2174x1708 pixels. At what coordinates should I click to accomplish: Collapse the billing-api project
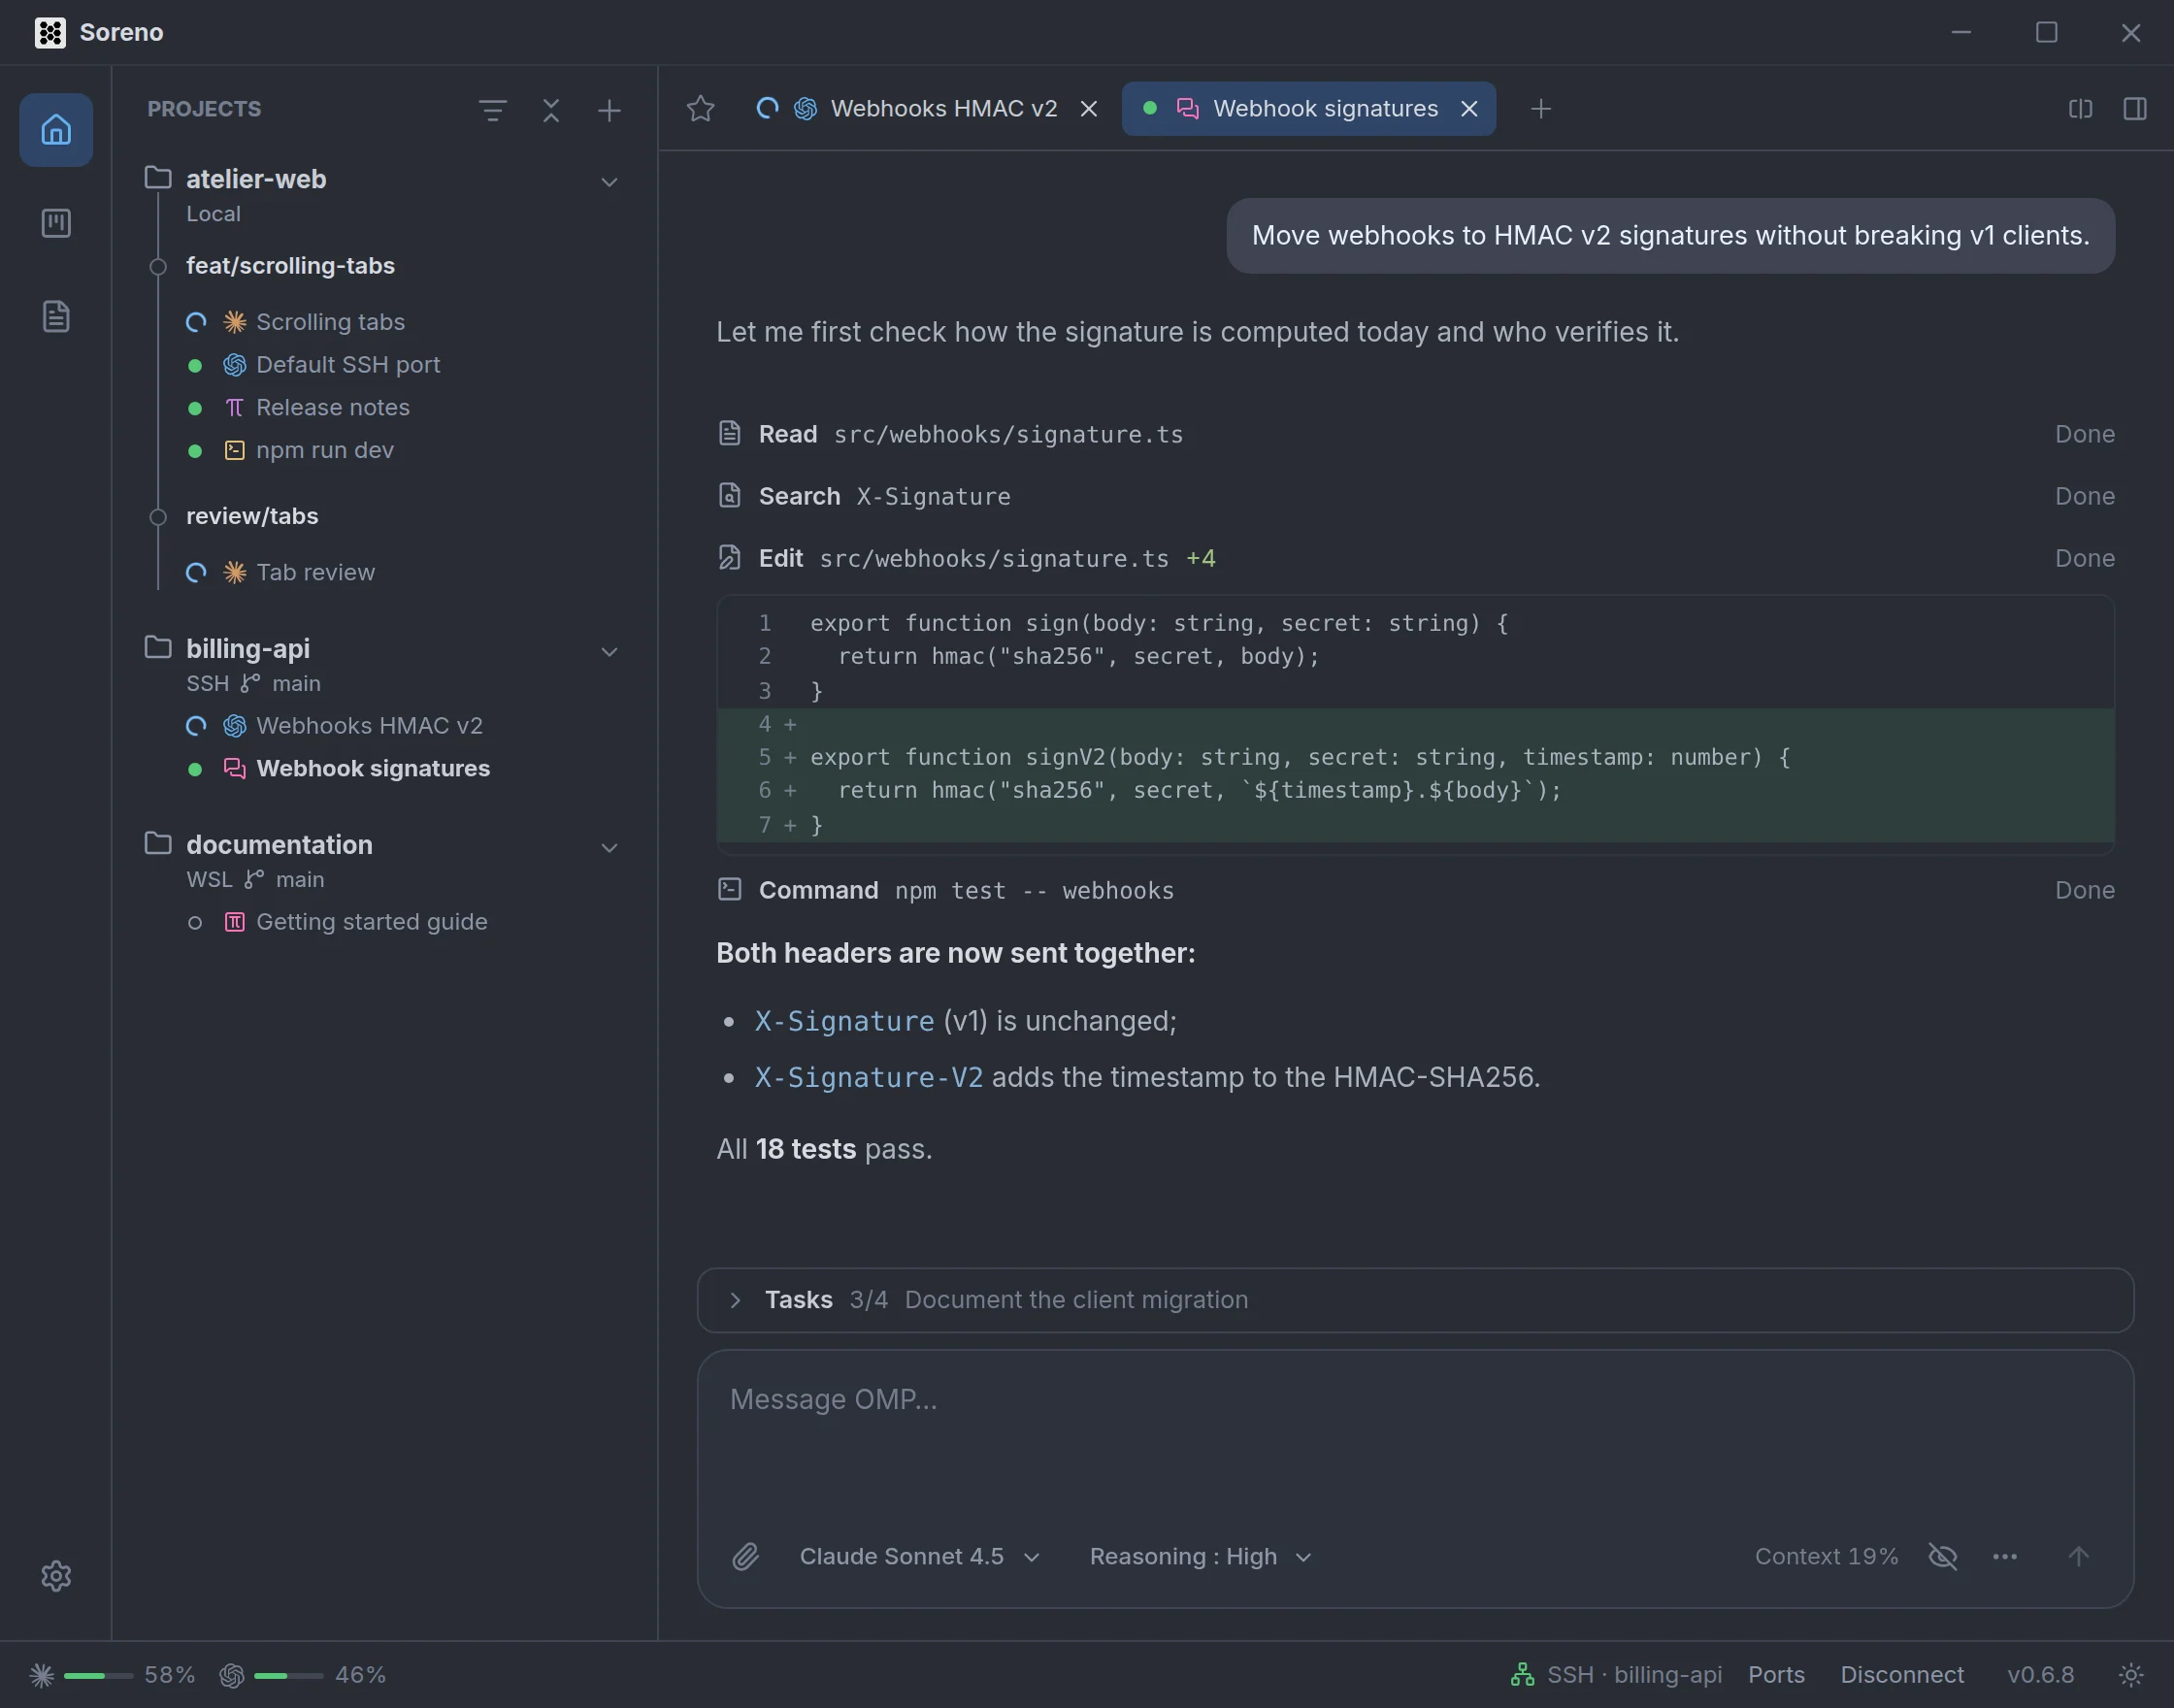[x=609, y=652]
